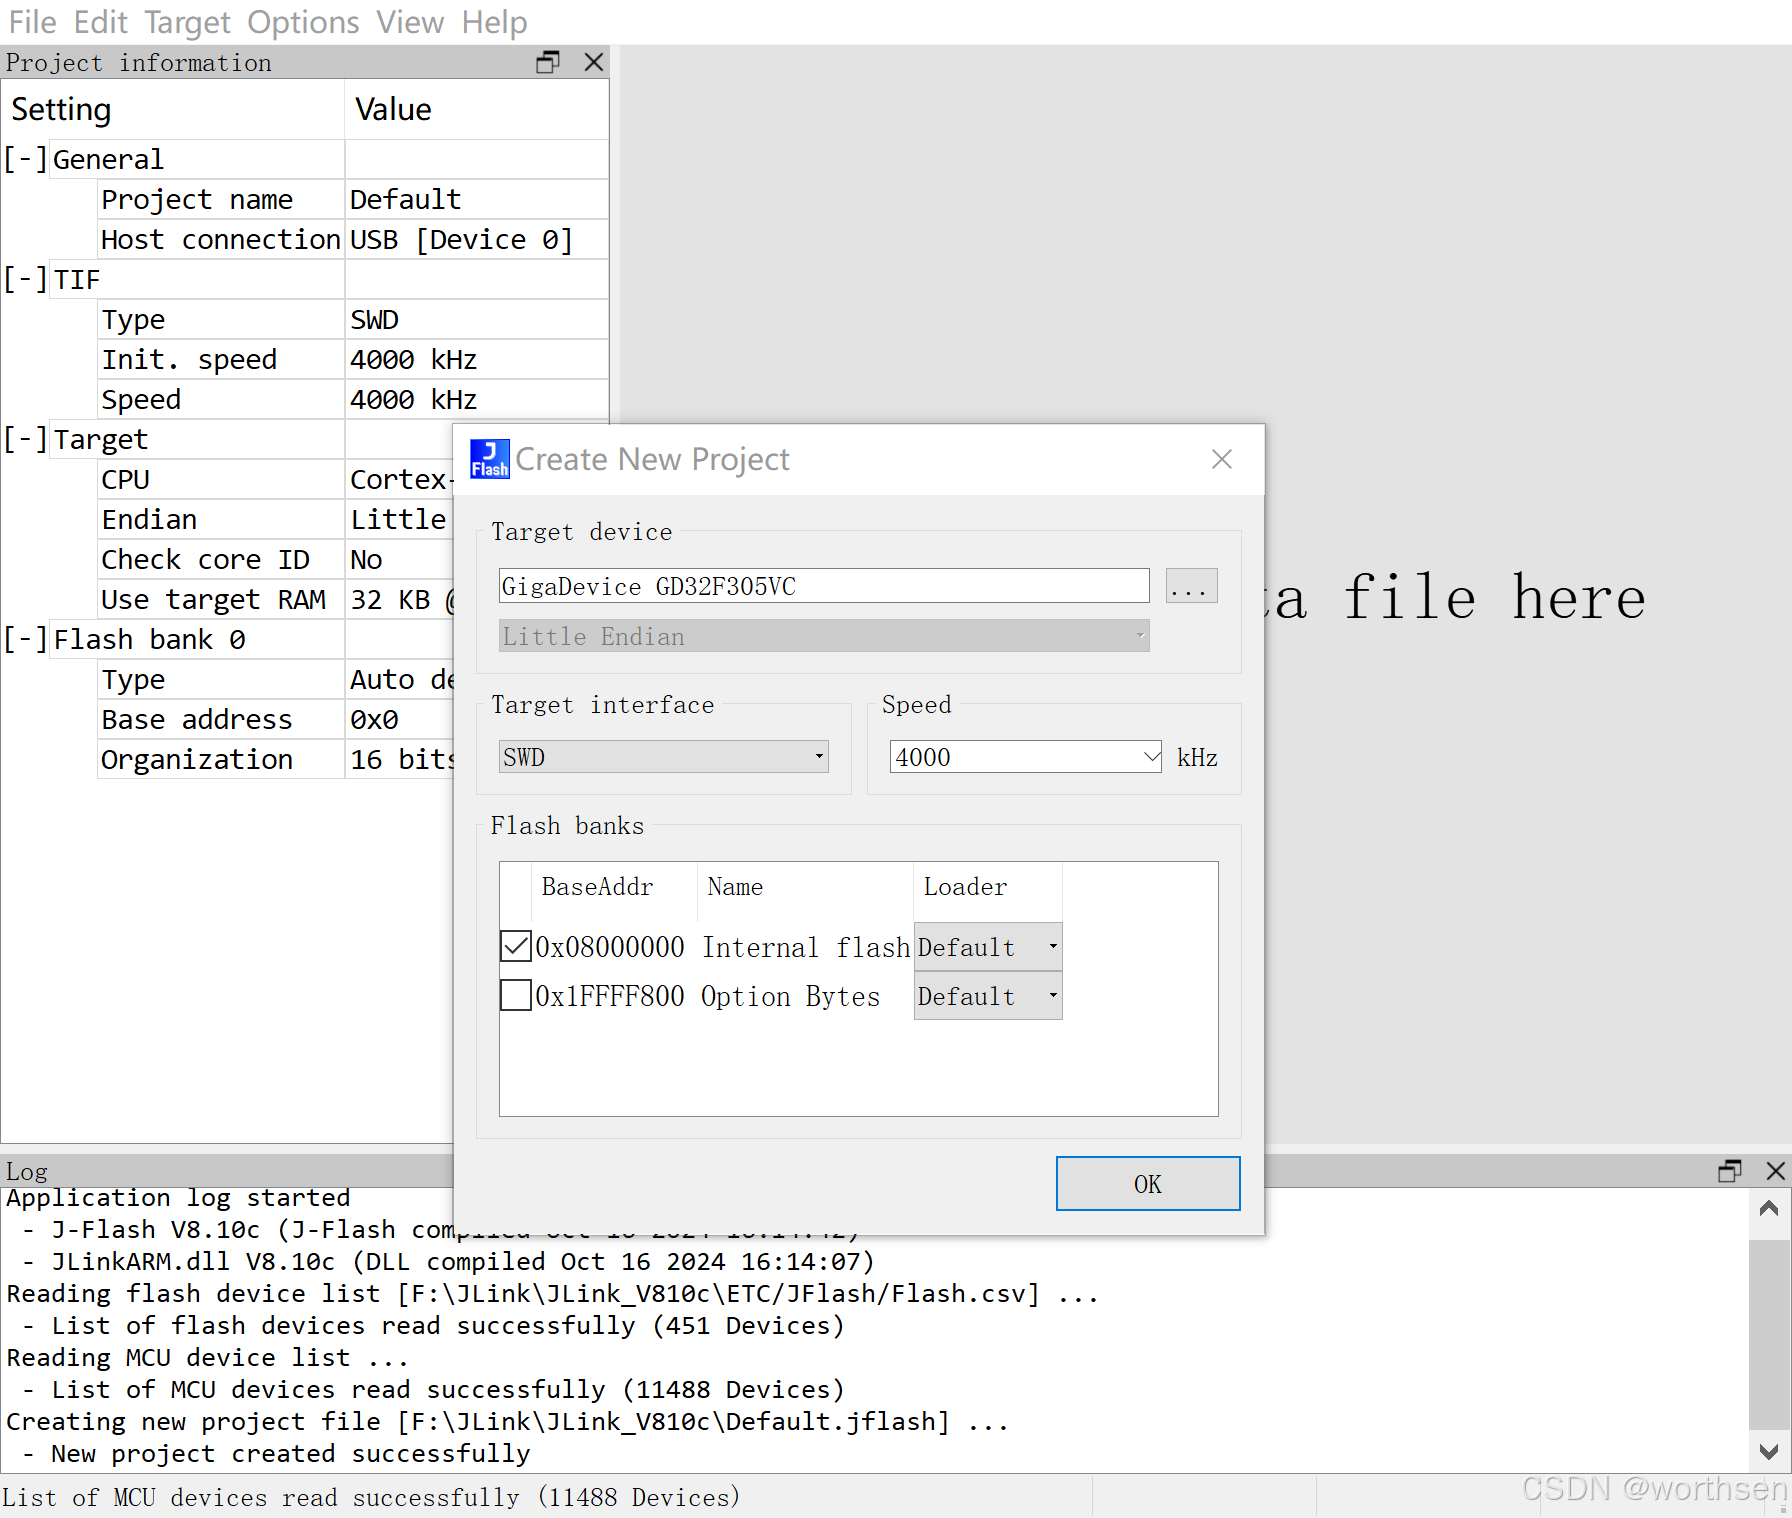Open the View menu
This screenshot has width=1792, height=1518.
[x=410, y=22]
